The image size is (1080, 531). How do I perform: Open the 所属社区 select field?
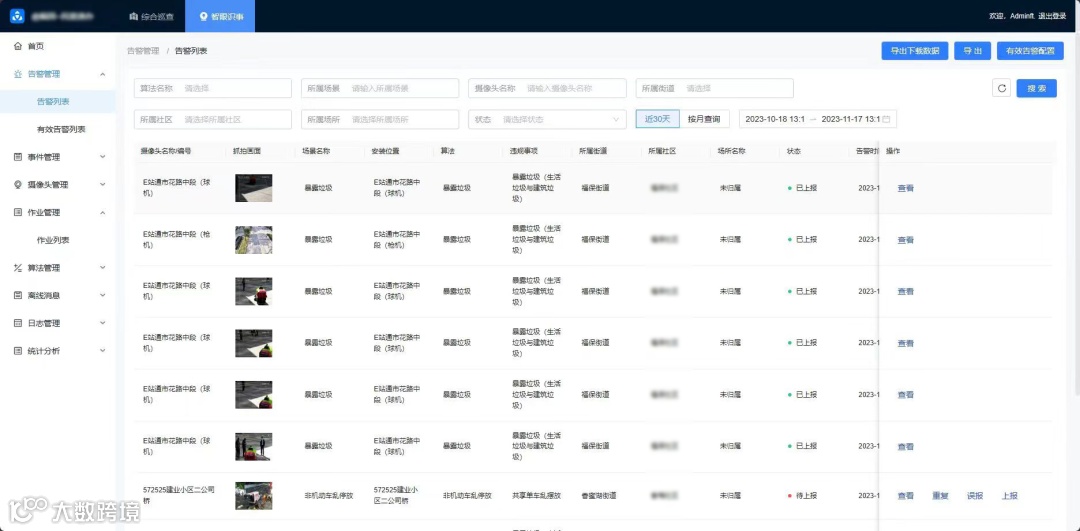(213, 119)
